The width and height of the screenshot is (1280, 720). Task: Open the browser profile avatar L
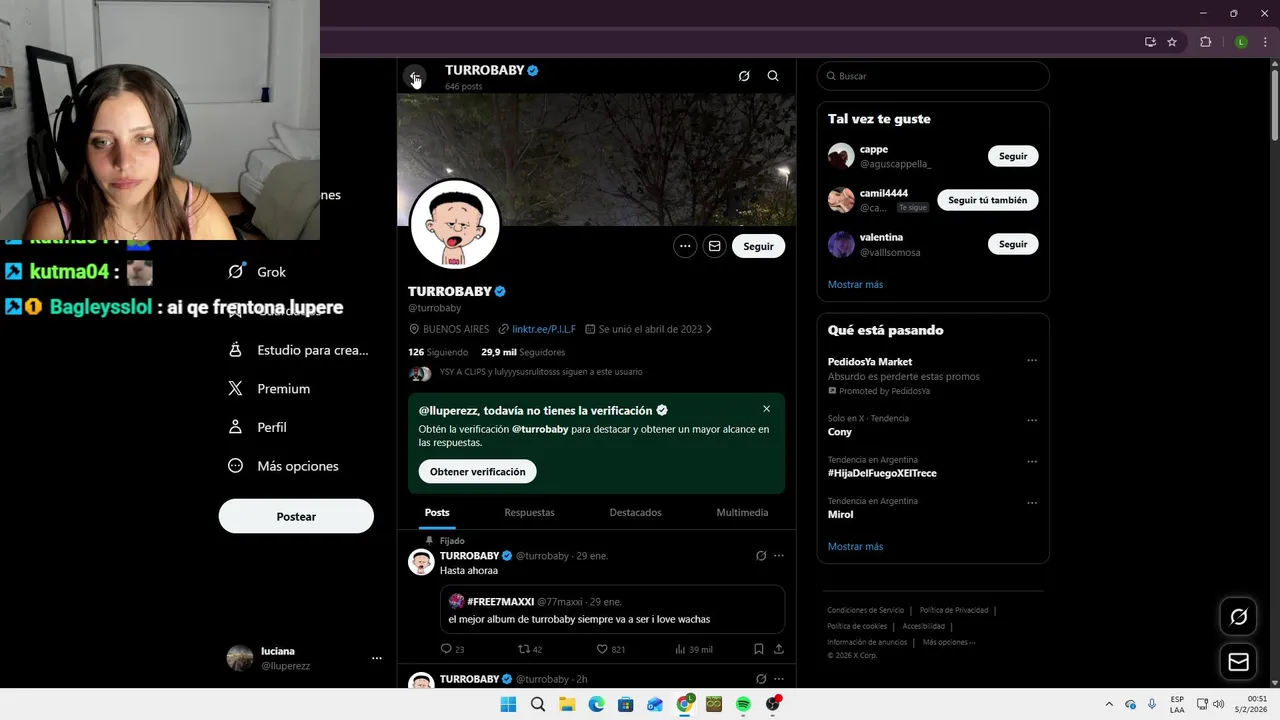click(1241, 42)
